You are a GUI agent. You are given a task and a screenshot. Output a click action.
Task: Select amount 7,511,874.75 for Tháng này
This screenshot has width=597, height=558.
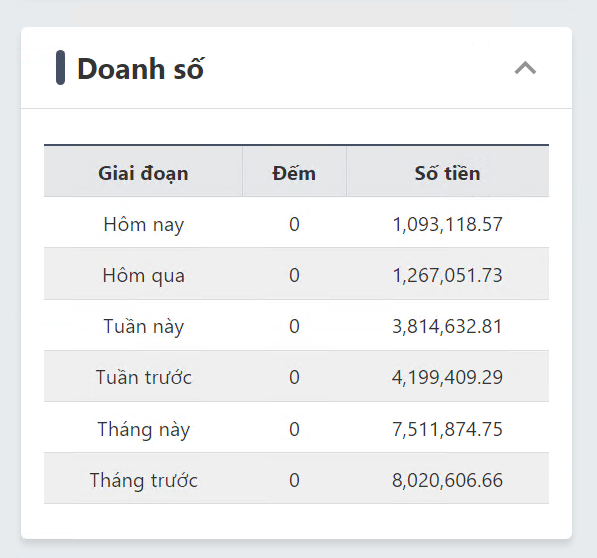pos(447,429)
